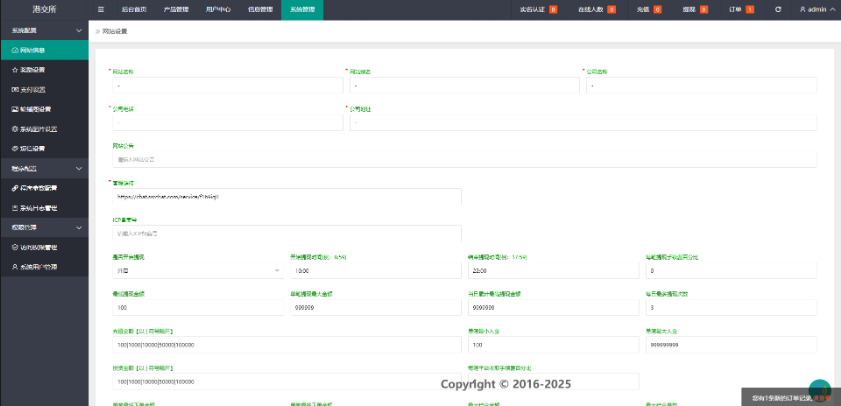The image size is (841, 406).
Task: Click the 在线人数 counter link
Action: tap(596, 10)
